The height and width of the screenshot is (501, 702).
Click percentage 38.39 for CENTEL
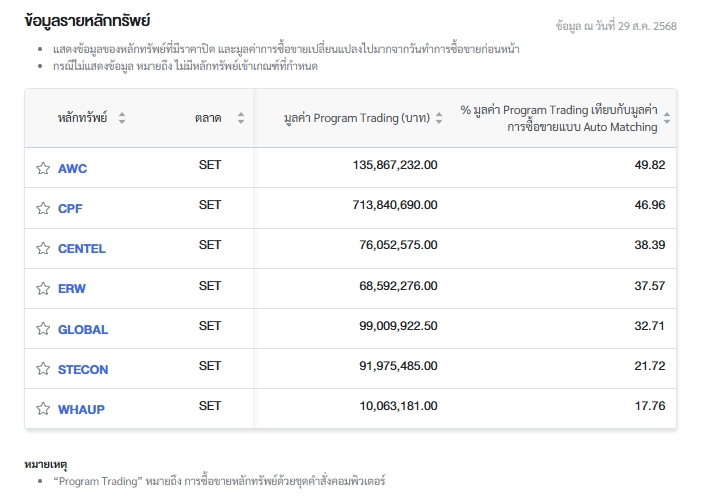pos(650,245)
